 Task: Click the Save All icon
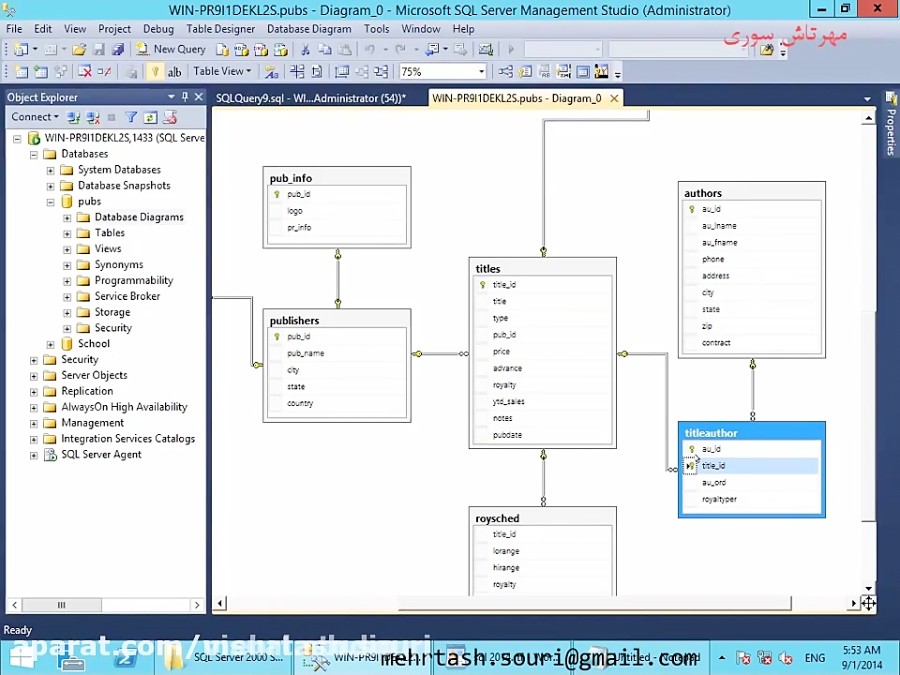pos(118,49)
